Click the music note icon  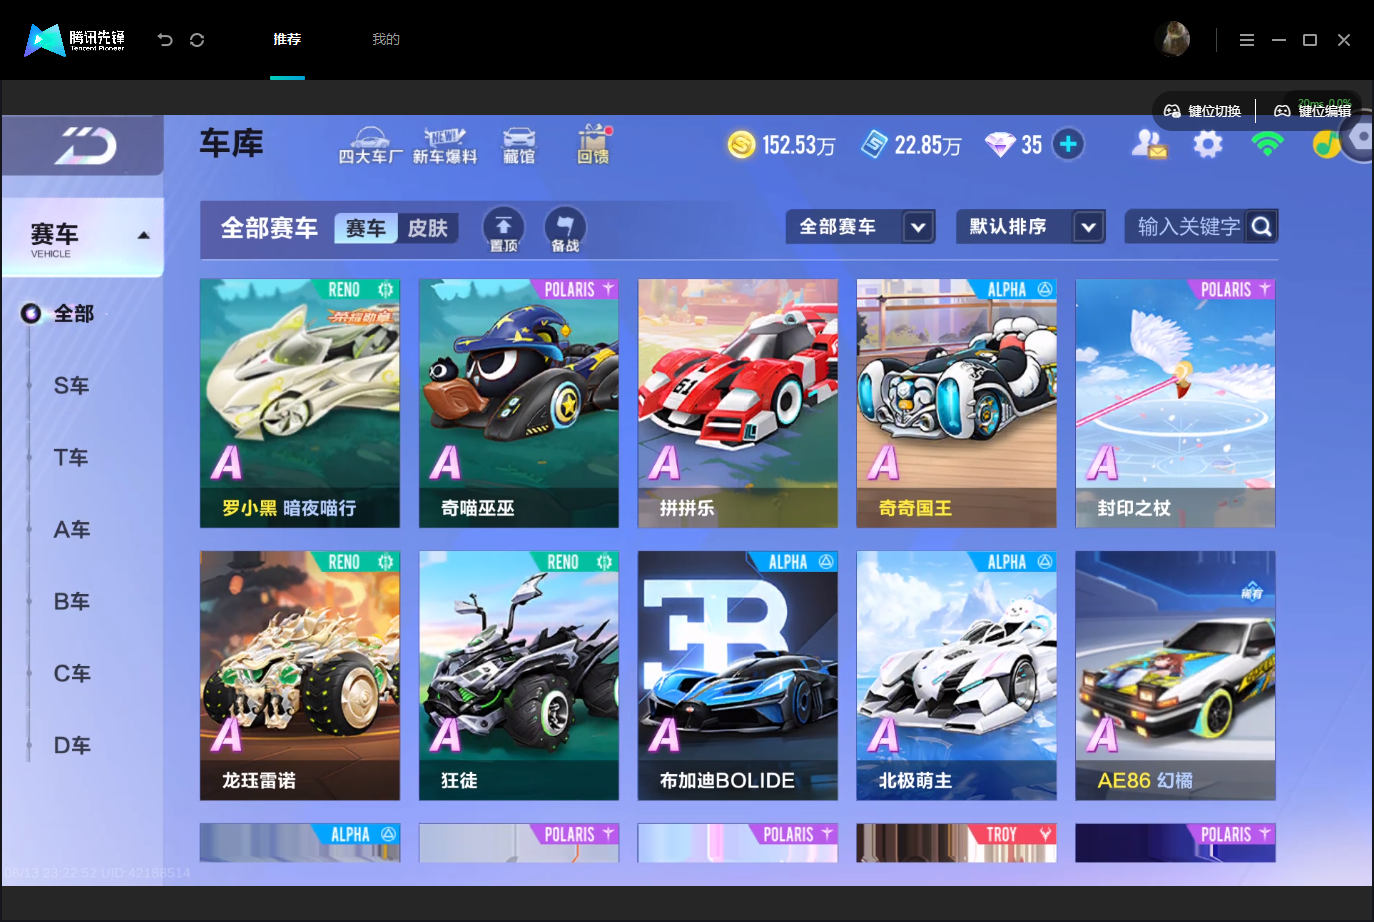pos(1326,145)
